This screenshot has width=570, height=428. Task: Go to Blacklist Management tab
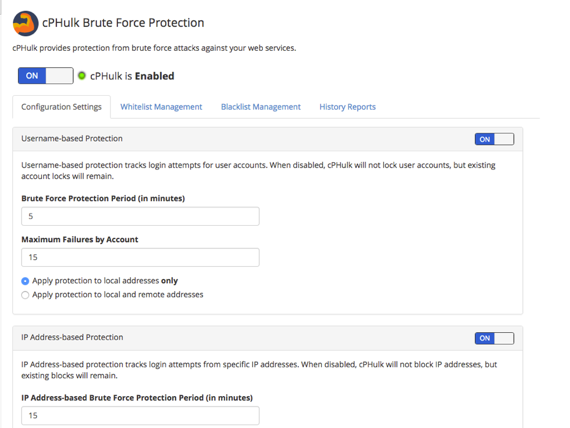pyautogui.click(x=261, y=107)
